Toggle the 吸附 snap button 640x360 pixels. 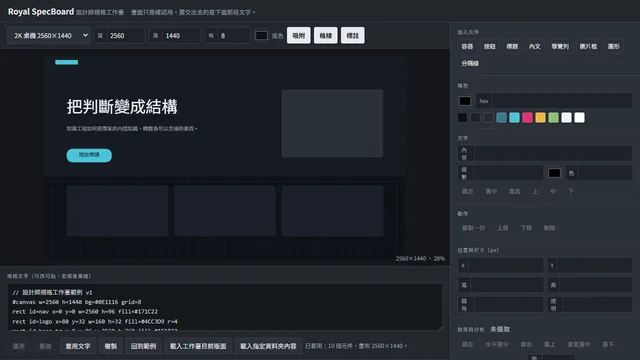click(299, 36)
